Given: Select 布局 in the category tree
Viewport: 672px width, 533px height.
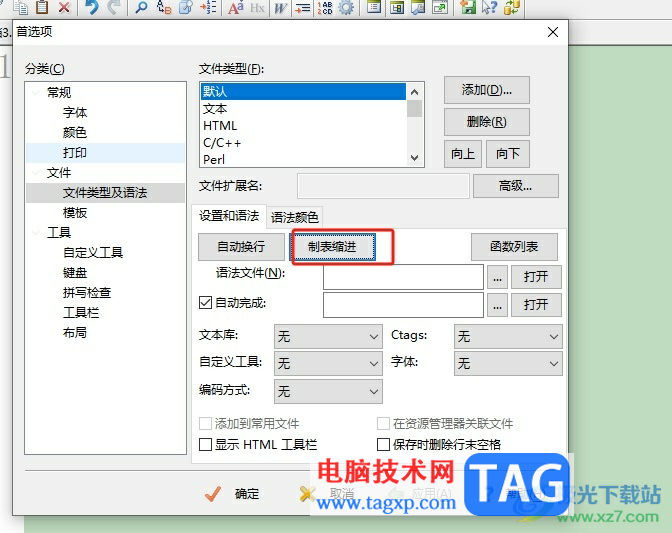Looking at the screenshot, I should point(75,332).
